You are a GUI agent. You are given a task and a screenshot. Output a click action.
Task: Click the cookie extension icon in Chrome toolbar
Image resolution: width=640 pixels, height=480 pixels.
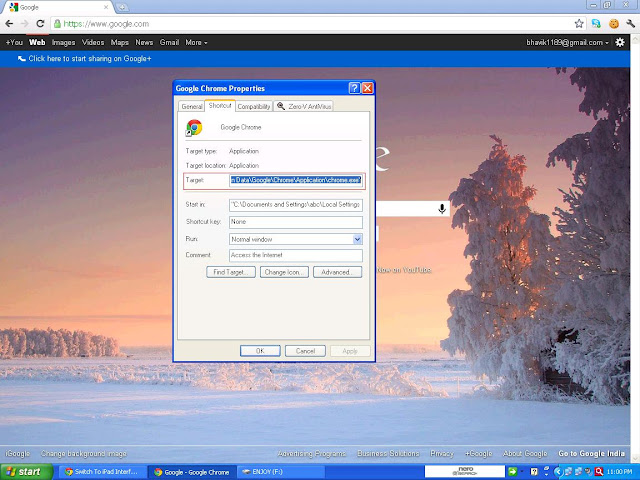coord(613,24)
